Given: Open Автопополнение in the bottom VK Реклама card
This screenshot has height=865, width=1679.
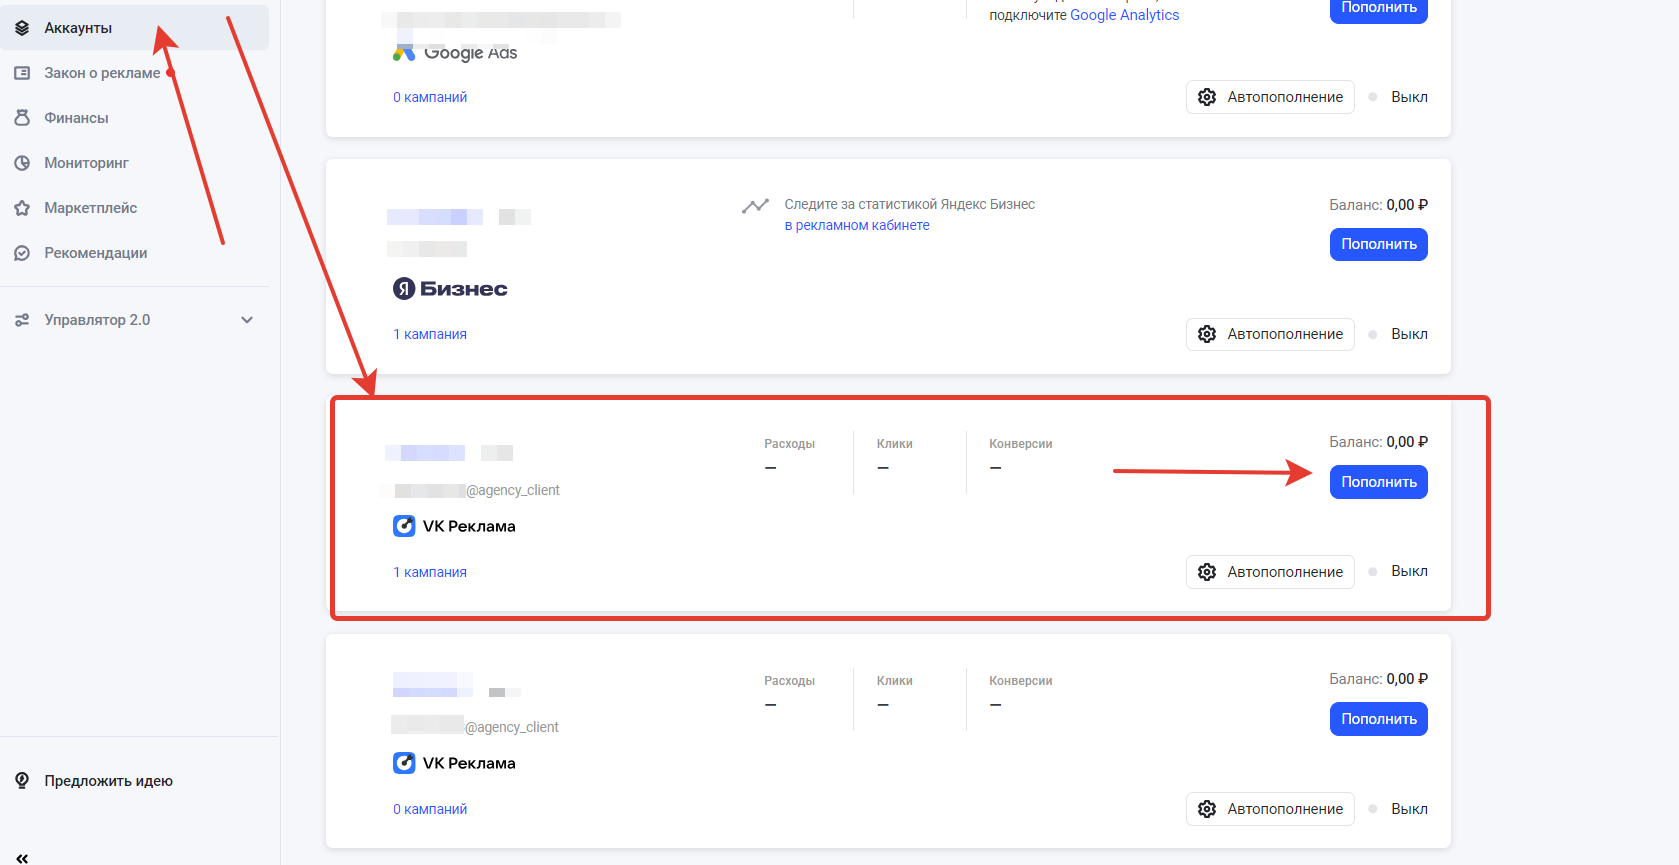Looking at the screenshot, I should (x=1270, y=809).
